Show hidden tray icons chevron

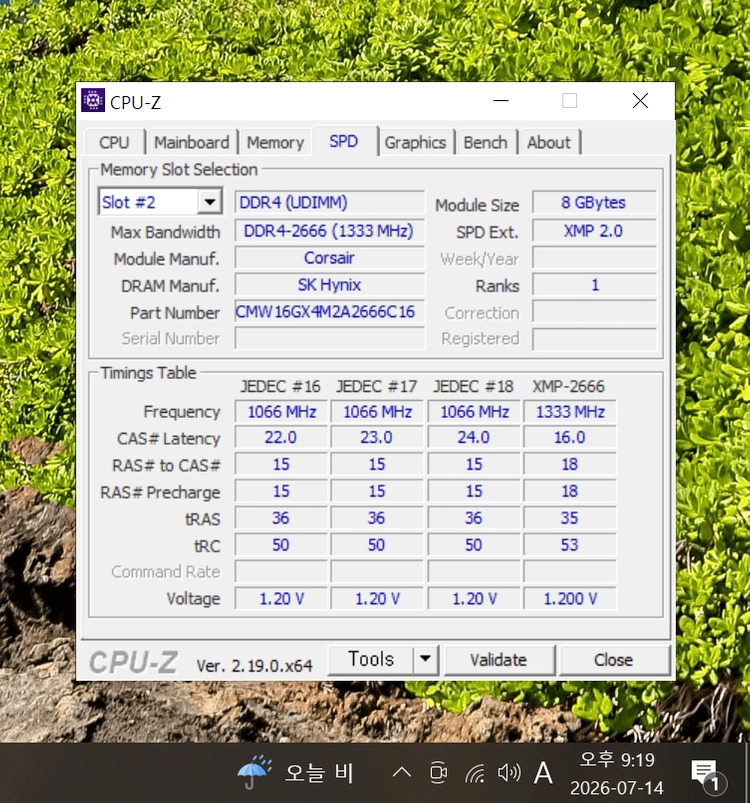click(x=402, y=773)
